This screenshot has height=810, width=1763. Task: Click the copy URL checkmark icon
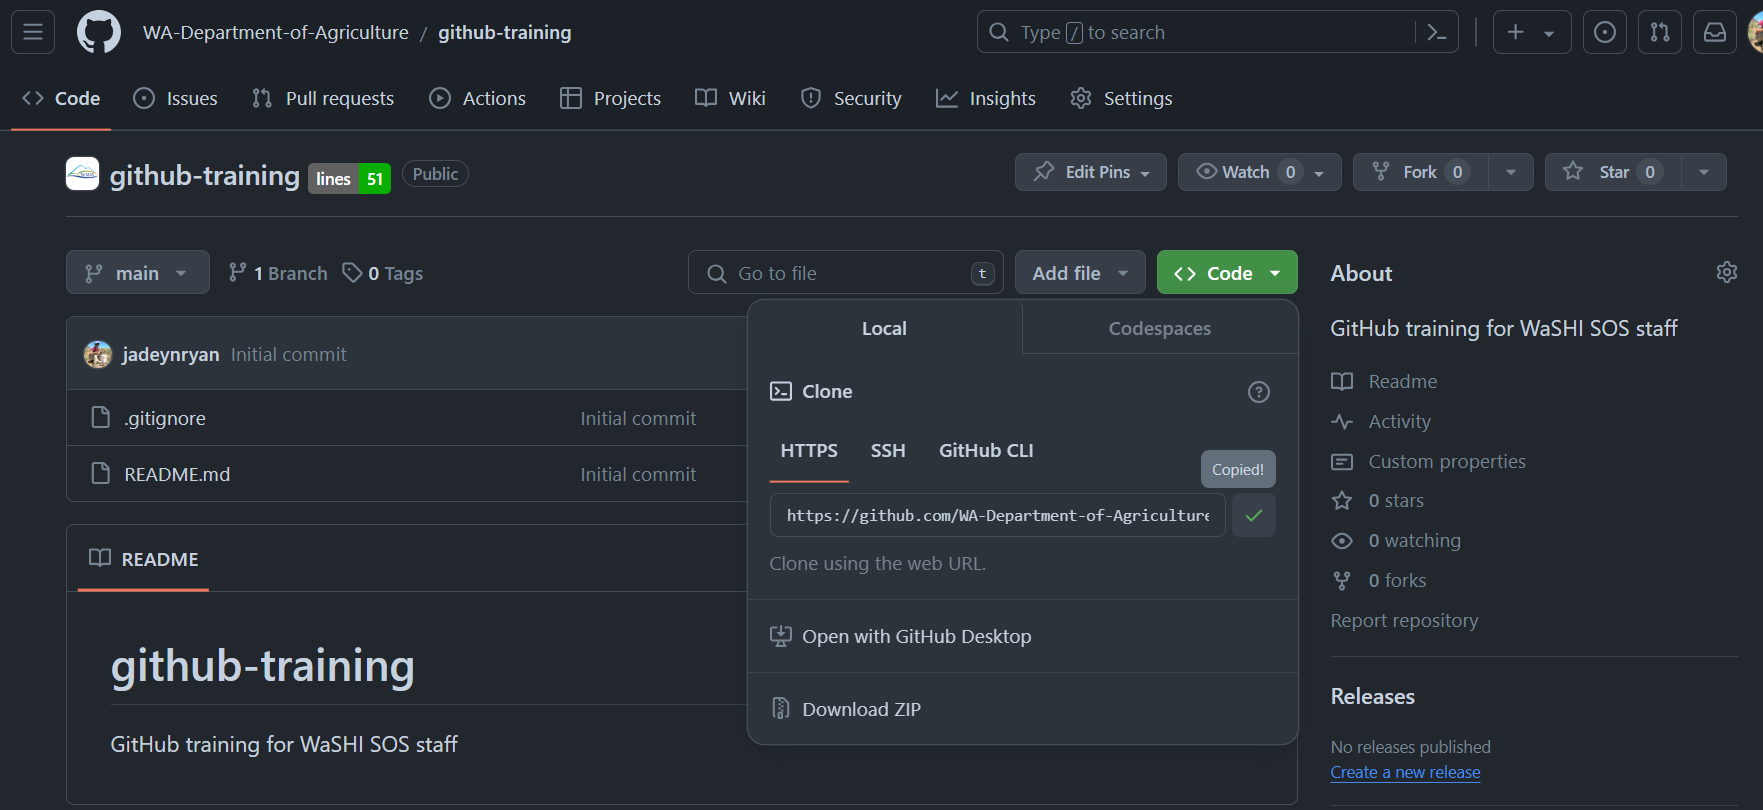click(x=1254, y=516)
